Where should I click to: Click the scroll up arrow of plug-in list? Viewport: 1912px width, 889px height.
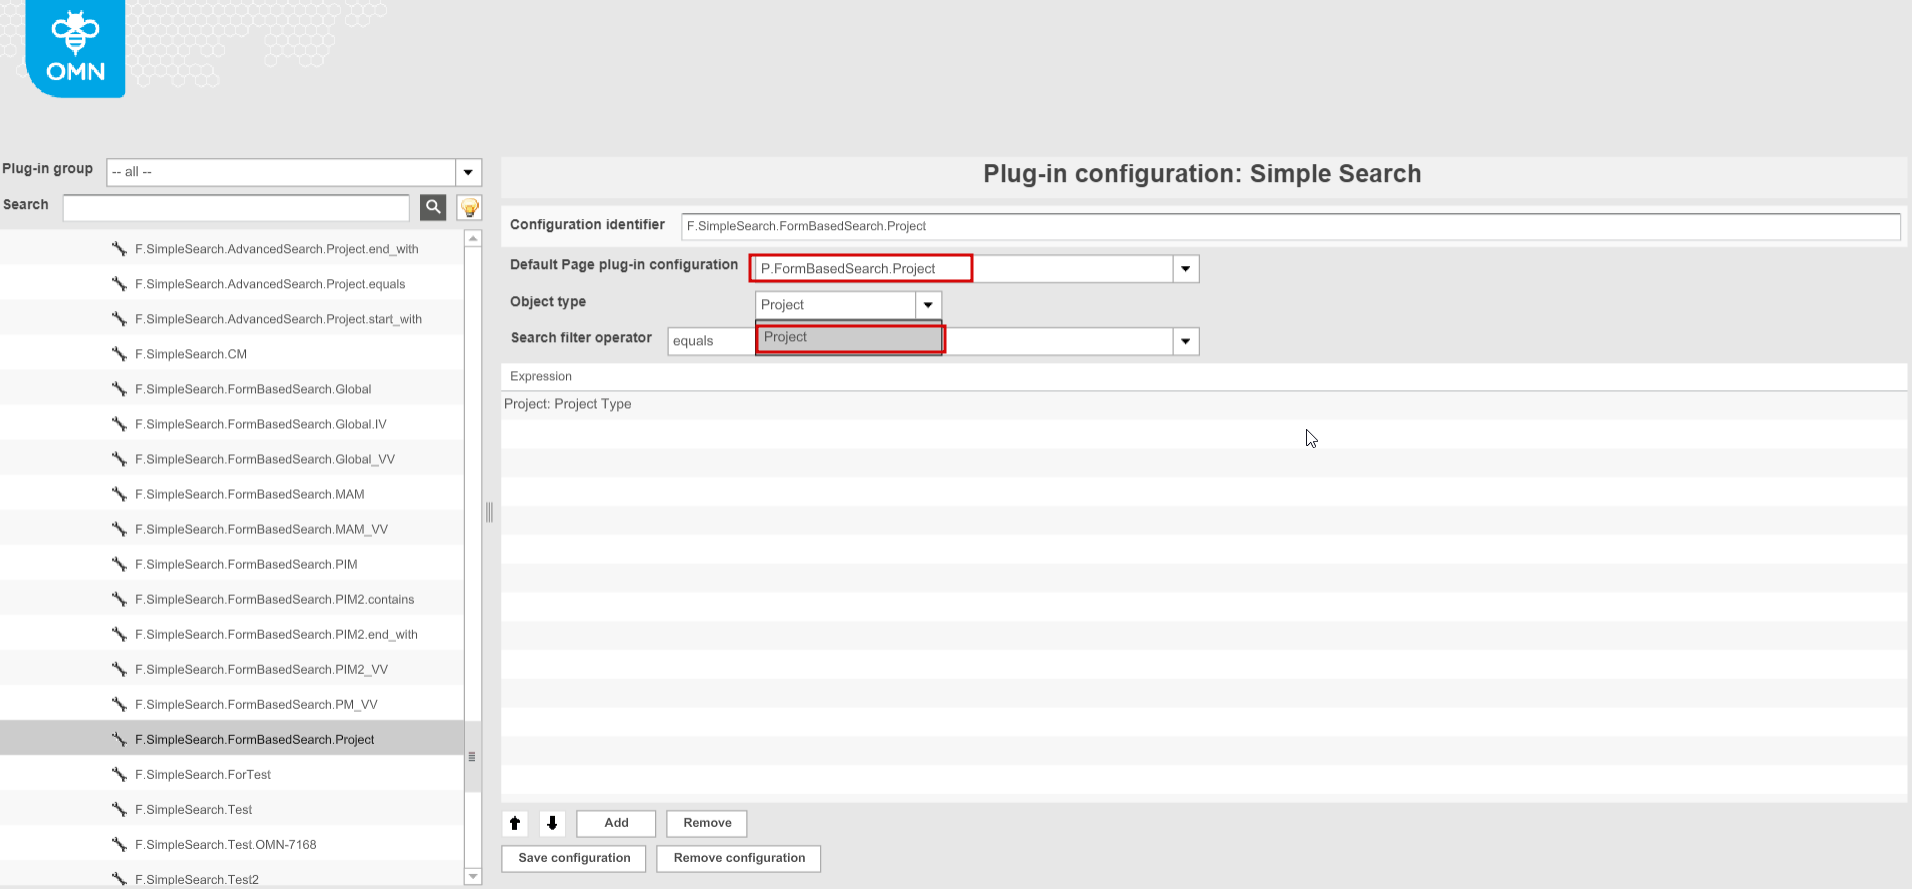pyautogui.click(x=473, y=238)
